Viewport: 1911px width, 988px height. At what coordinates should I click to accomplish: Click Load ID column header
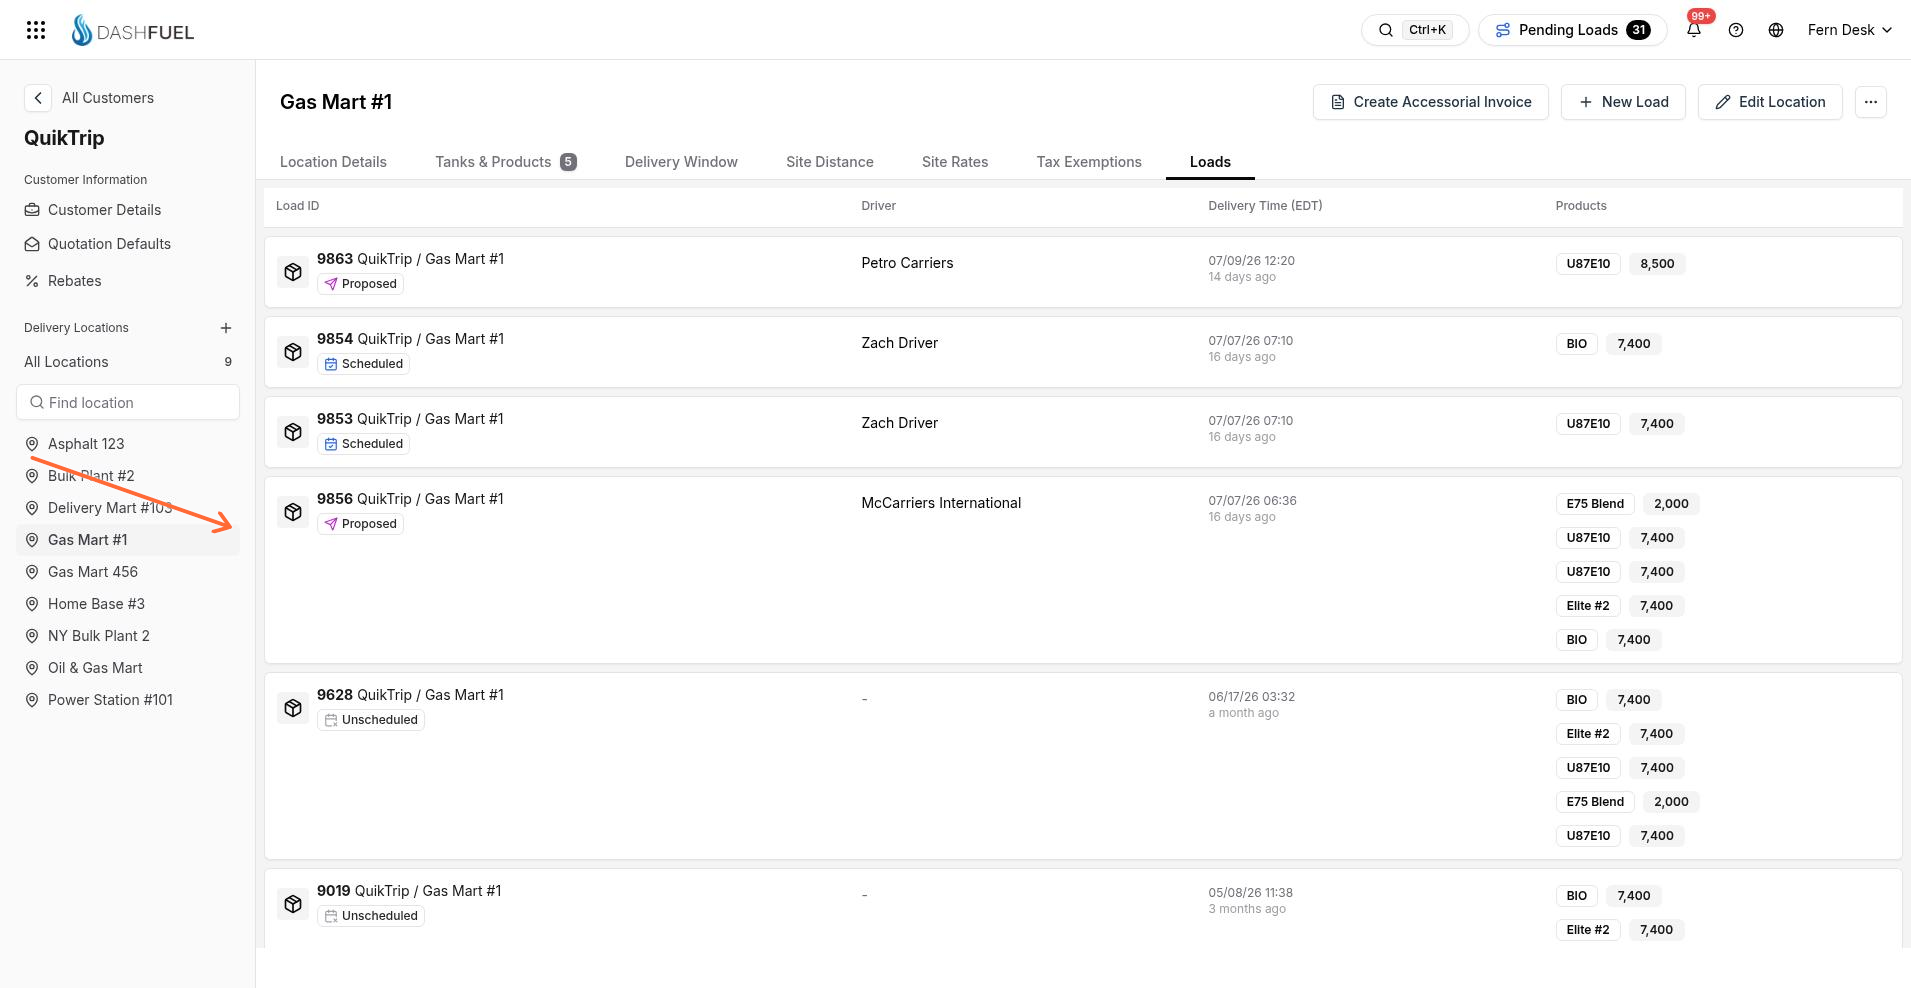(297, 206)
